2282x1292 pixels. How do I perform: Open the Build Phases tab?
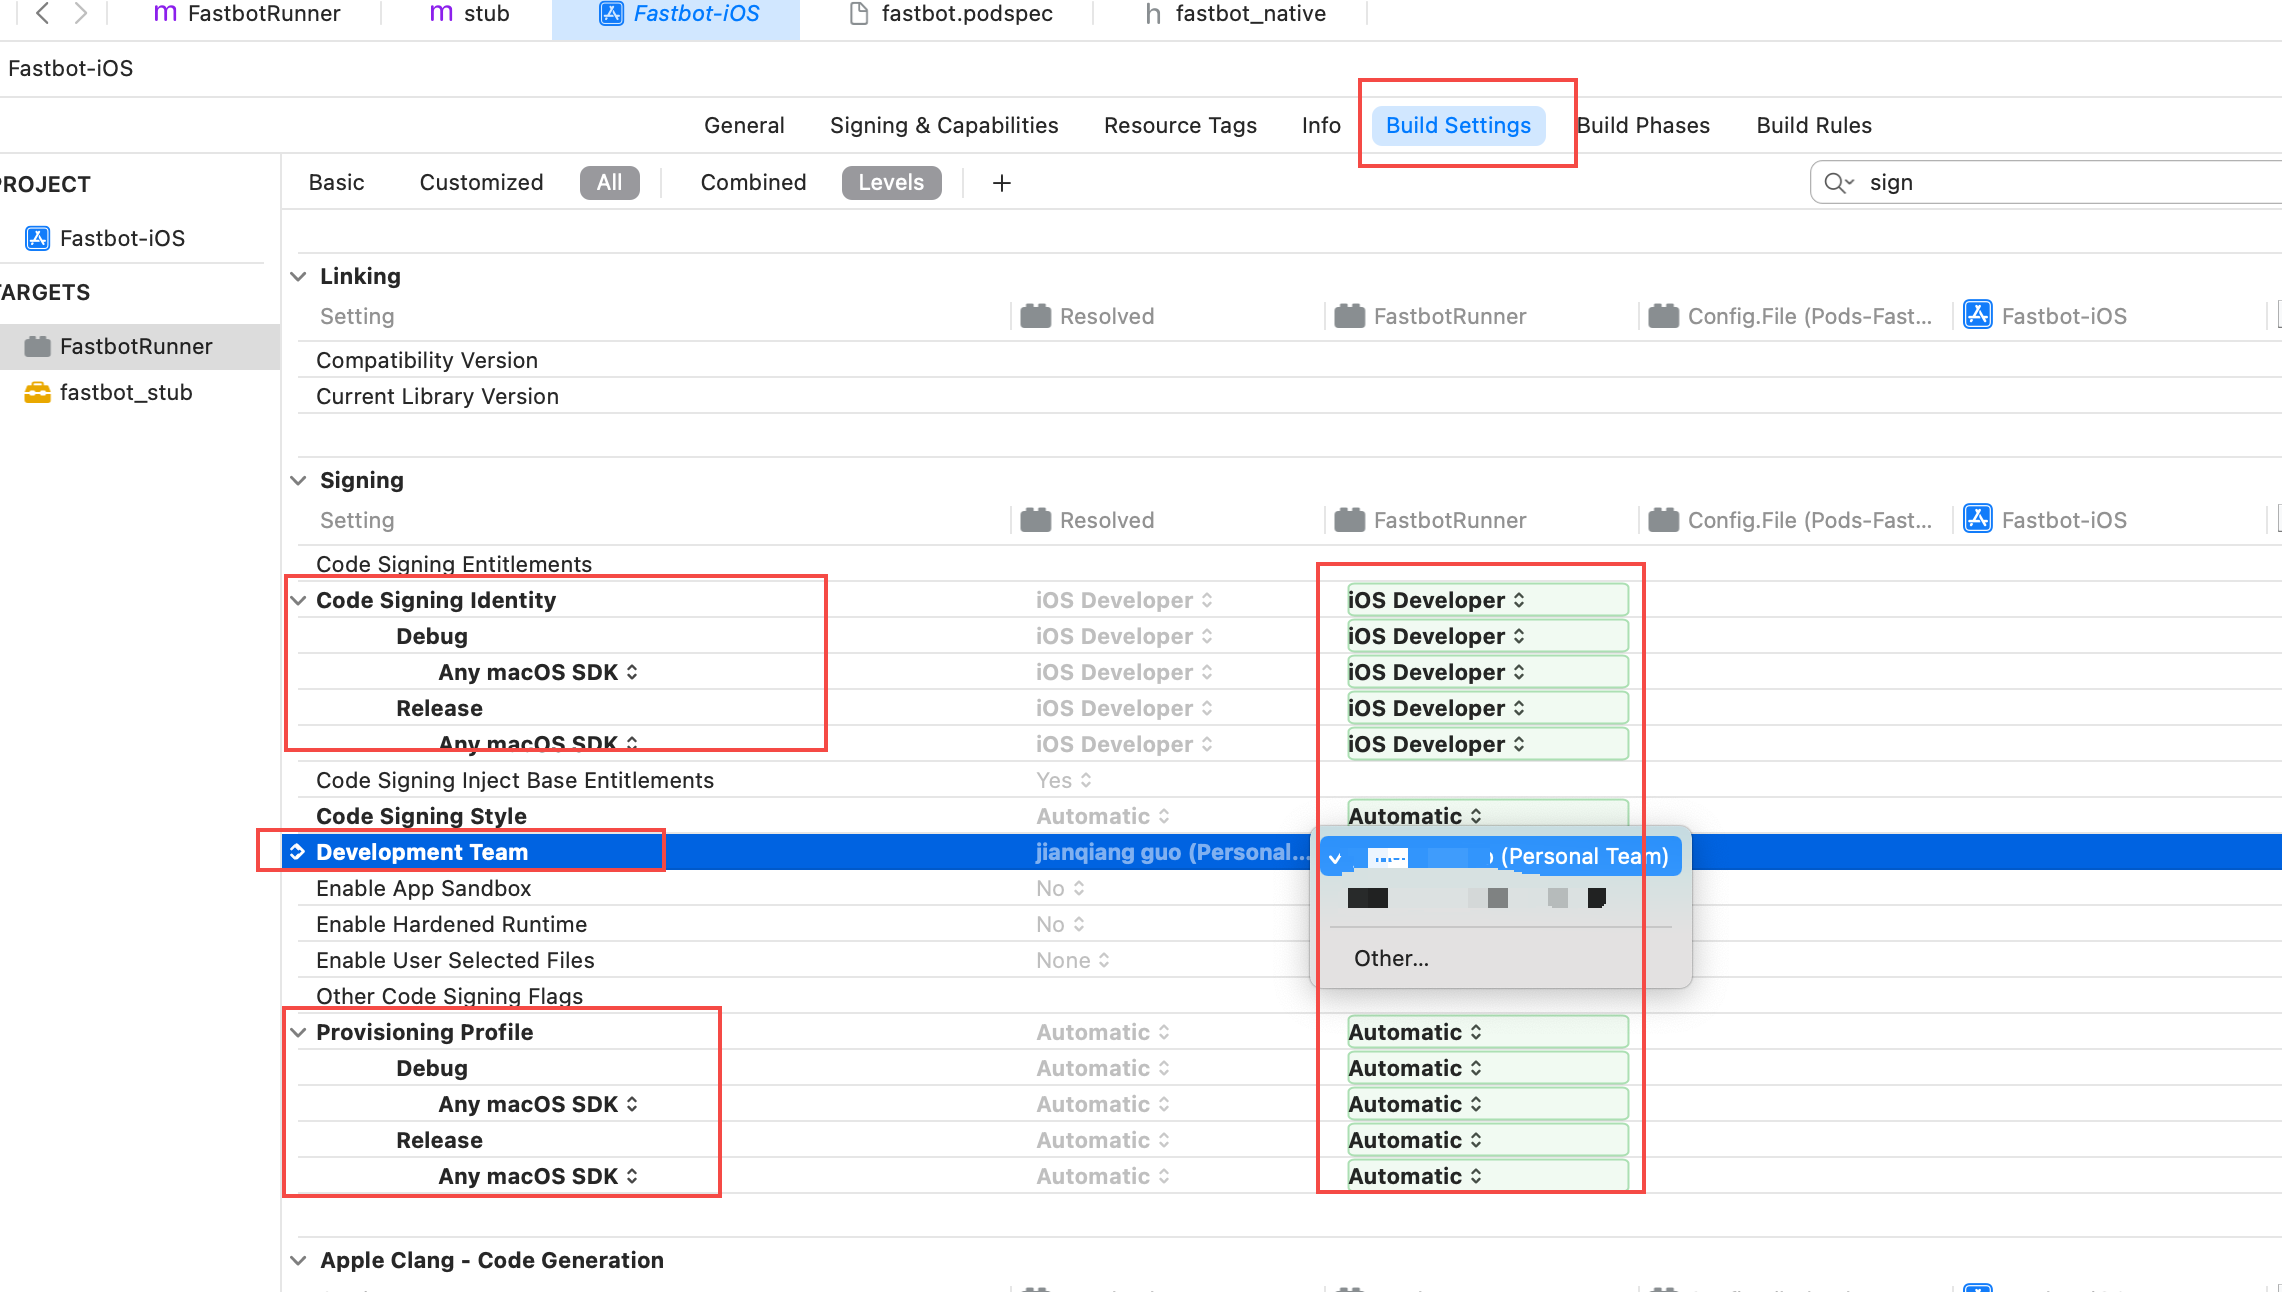click(1643, 125)
